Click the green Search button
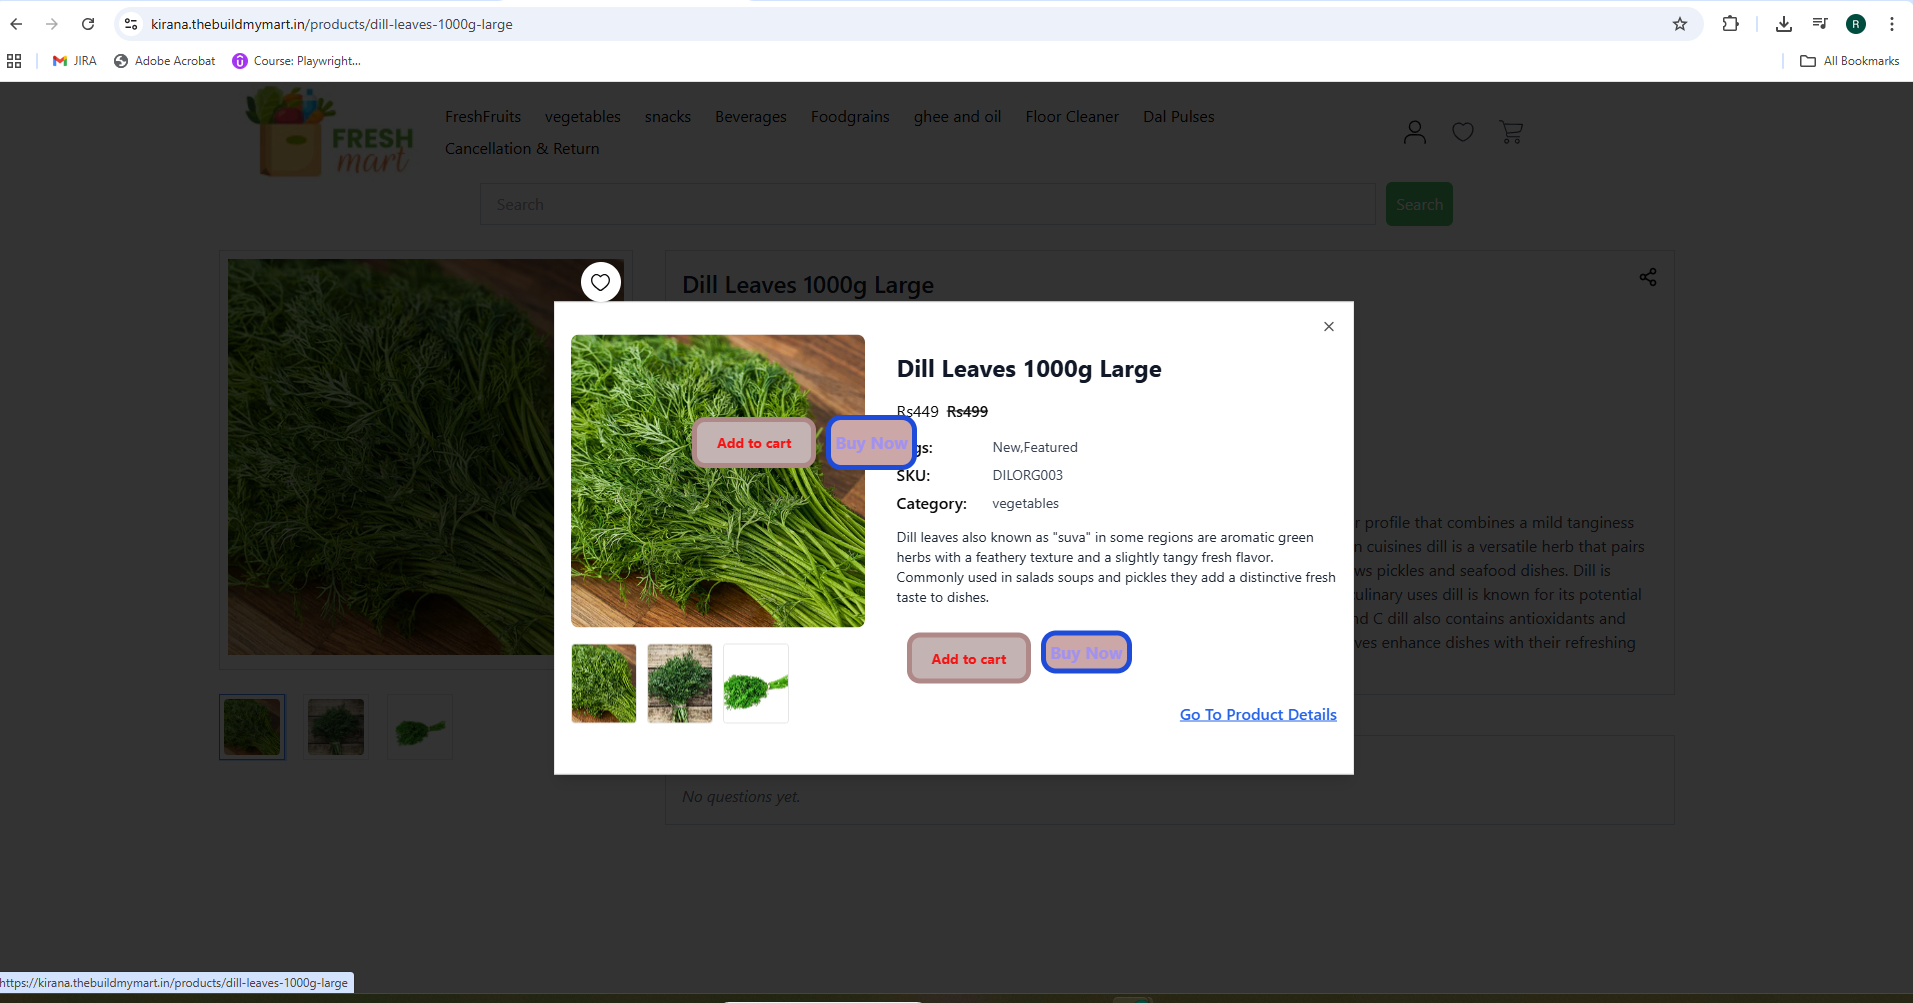The width and height of the screenshot is (1913, 1003). [x=1419, y=204]
